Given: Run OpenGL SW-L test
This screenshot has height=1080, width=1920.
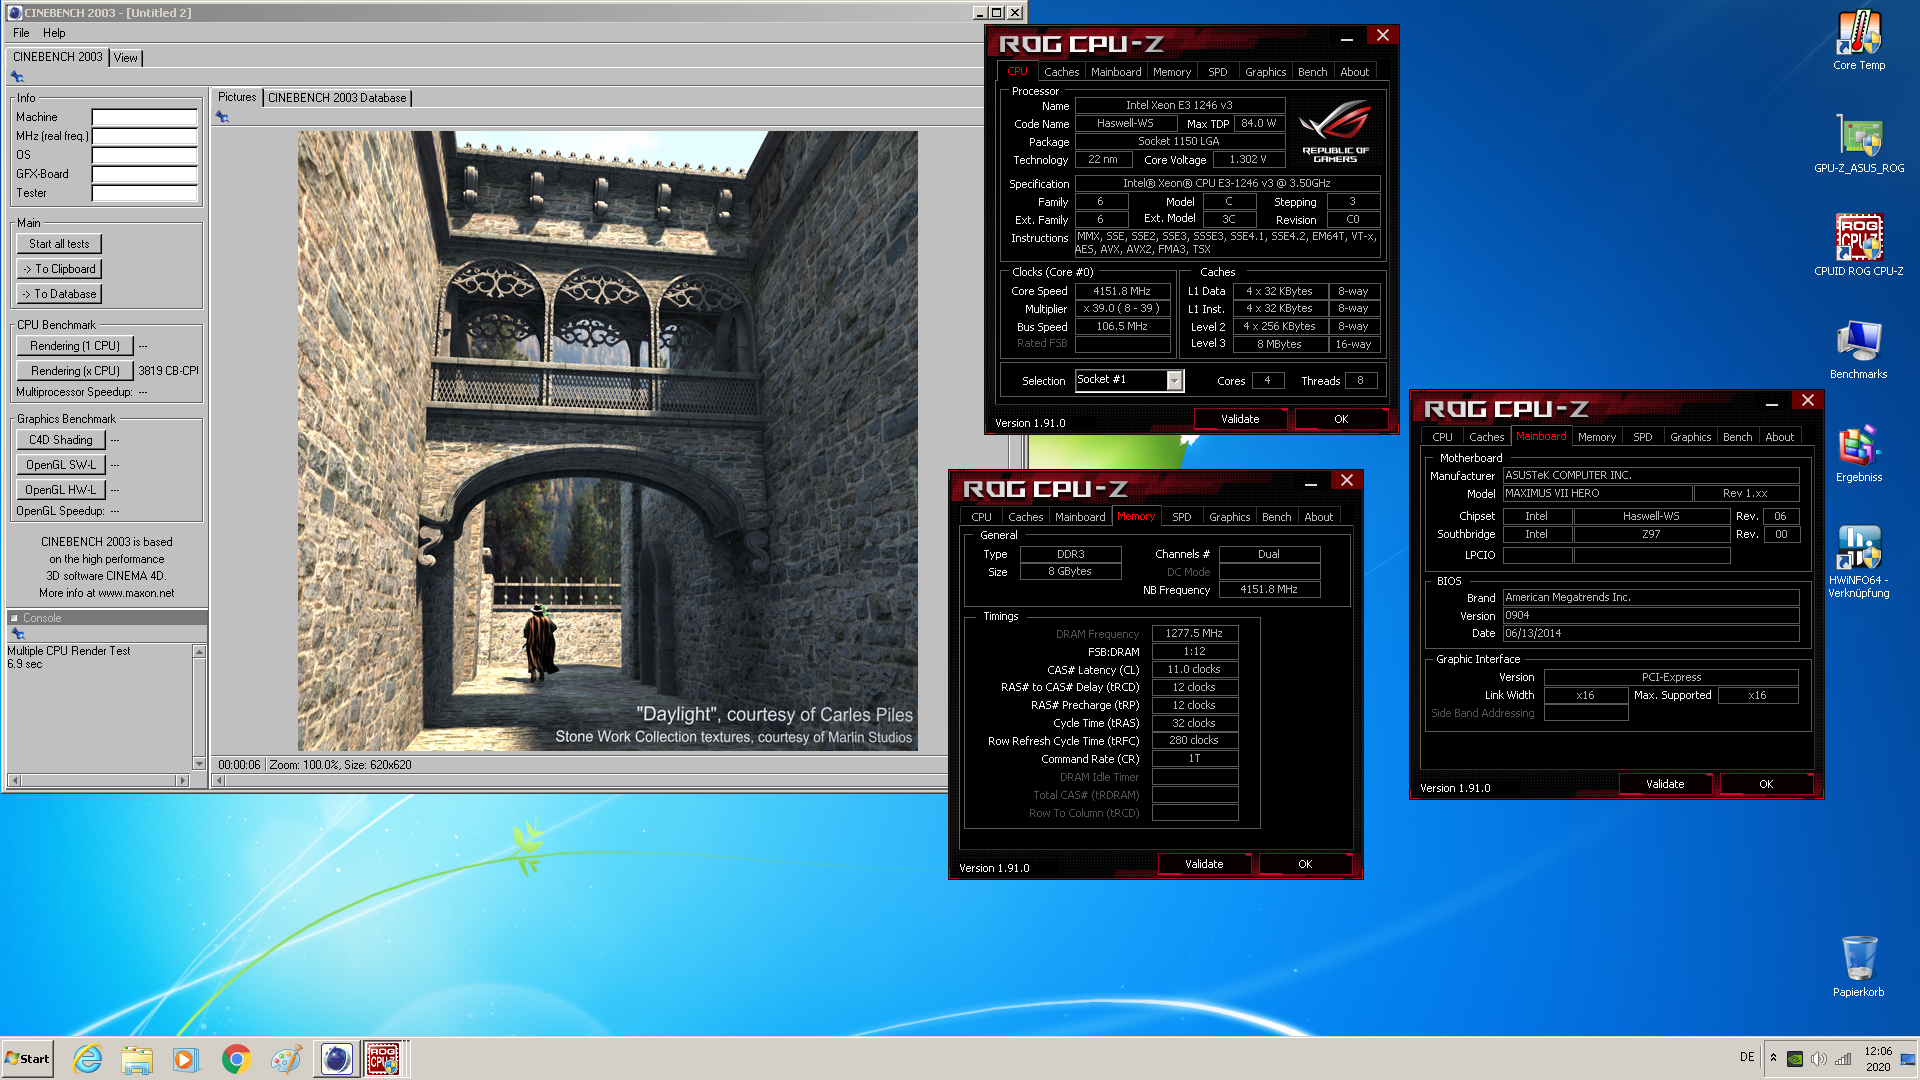Looking at the screenshot, I should click(x=61, y=465).
